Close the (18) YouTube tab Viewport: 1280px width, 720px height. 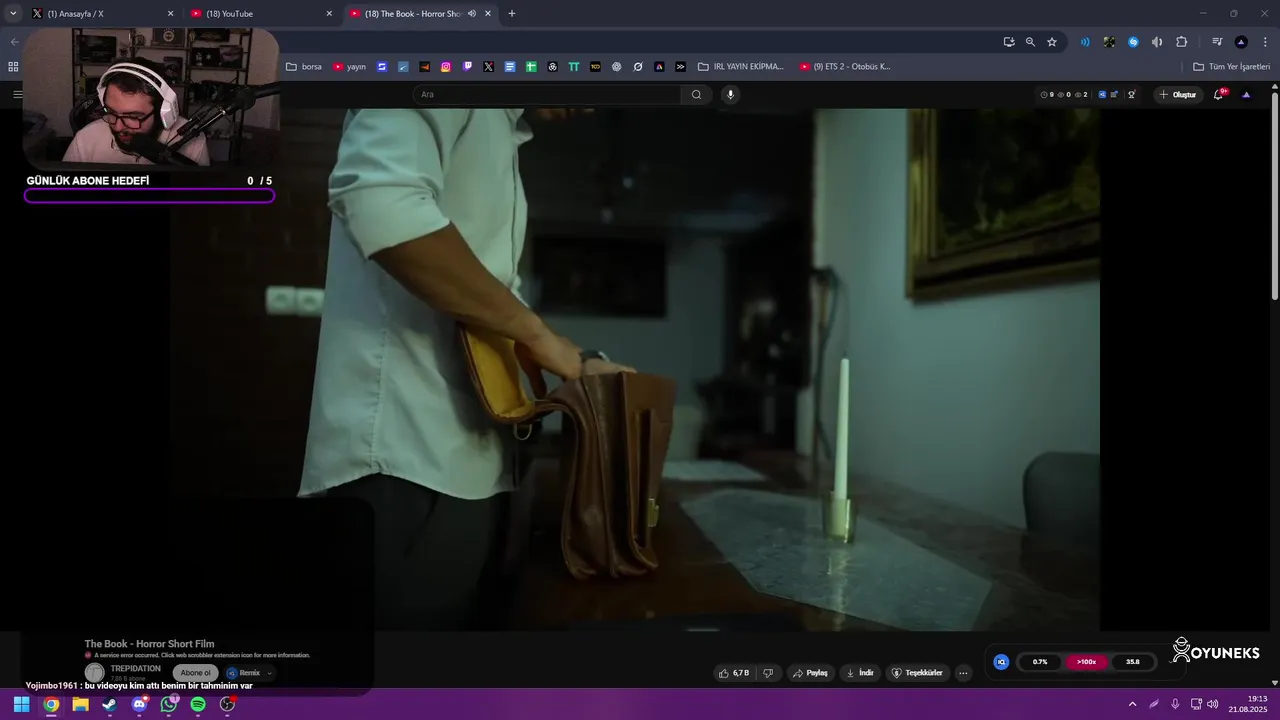pos(329,14)
